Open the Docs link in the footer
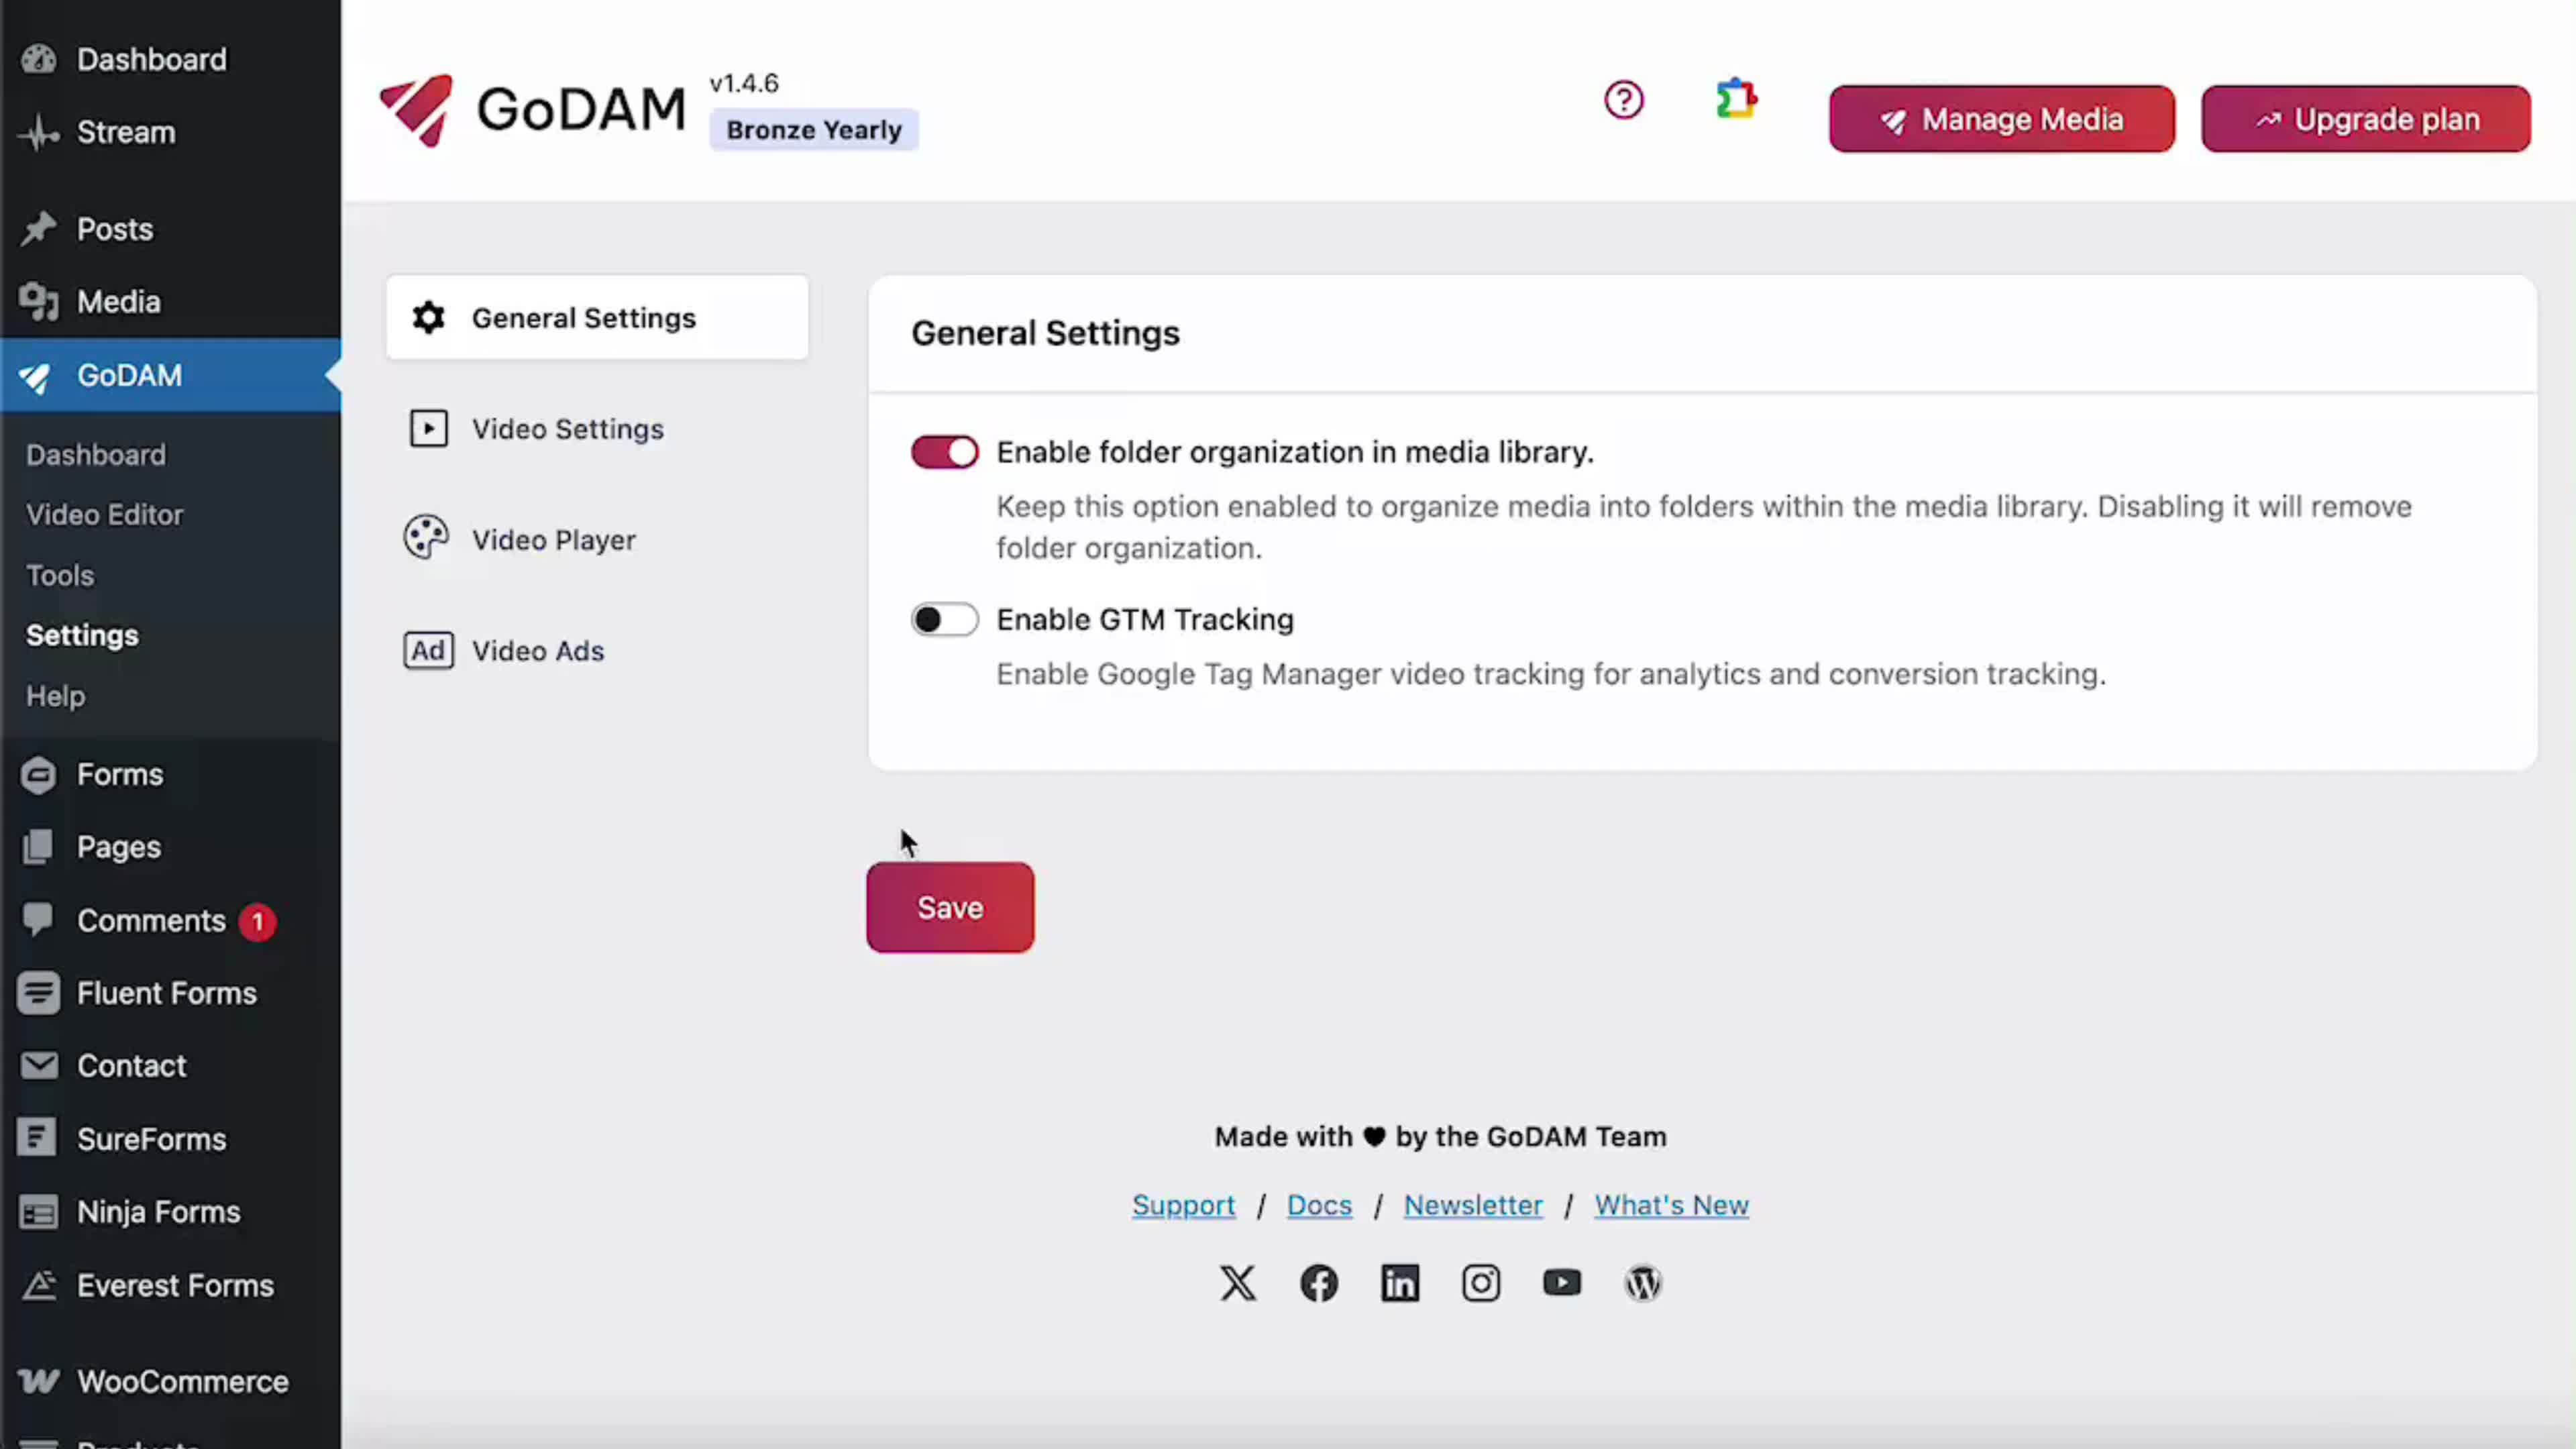The image size is (2576, 1449). [x=1319, y=1205]
